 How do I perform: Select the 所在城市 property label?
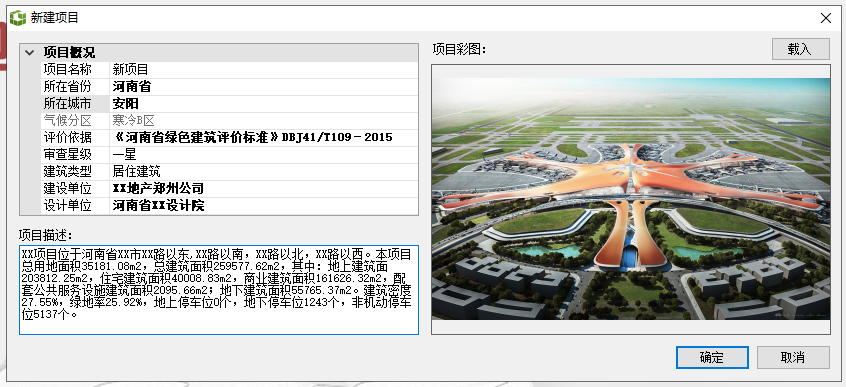(67, 103)
